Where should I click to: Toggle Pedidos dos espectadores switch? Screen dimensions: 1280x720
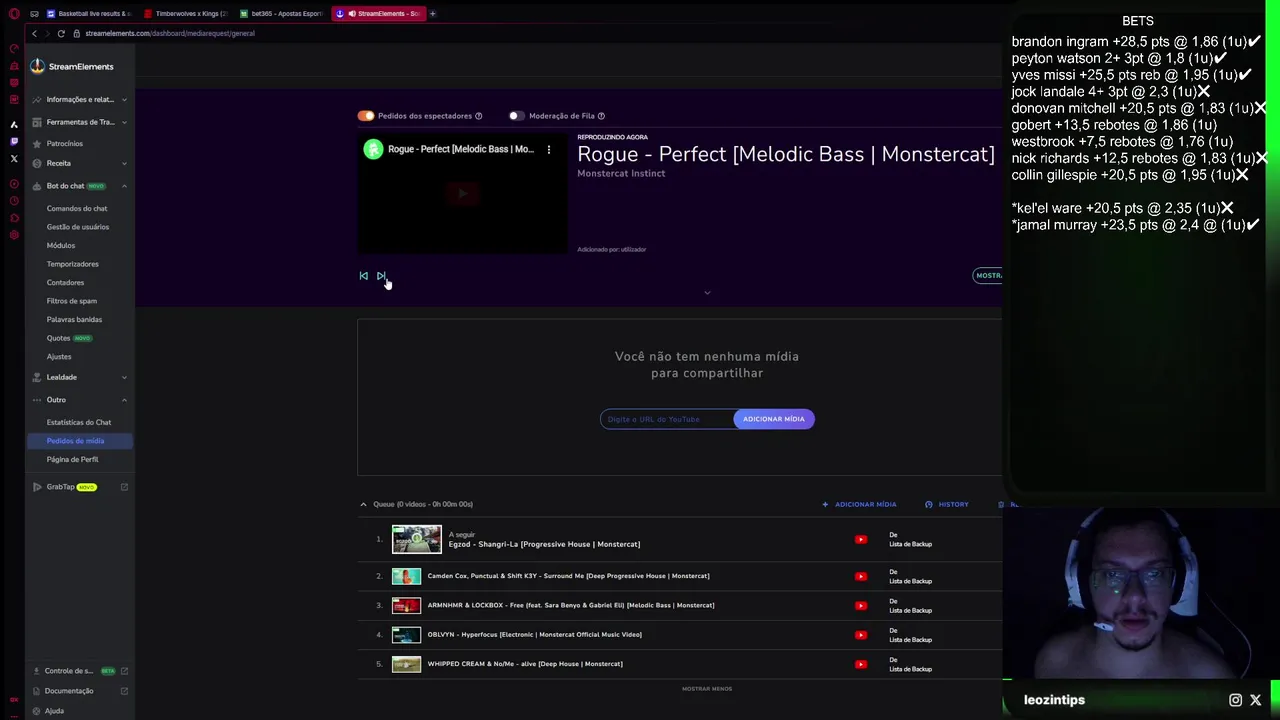(x=366, y=116)
